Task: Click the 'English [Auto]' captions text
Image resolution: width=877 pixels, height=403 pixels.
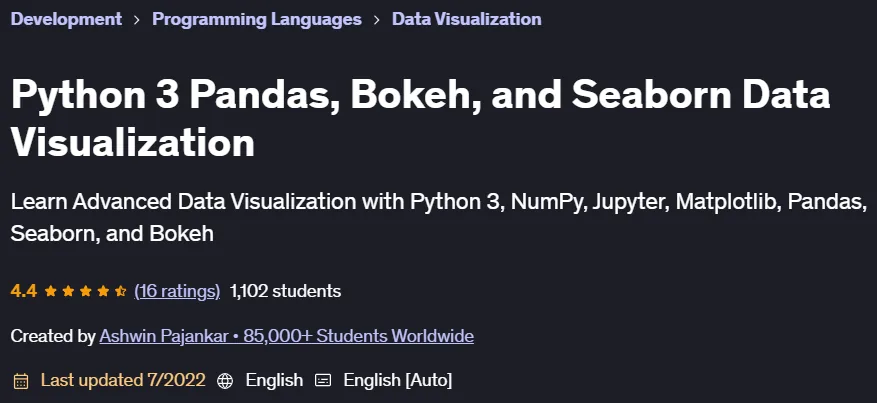Action: [x=398, y=381]
